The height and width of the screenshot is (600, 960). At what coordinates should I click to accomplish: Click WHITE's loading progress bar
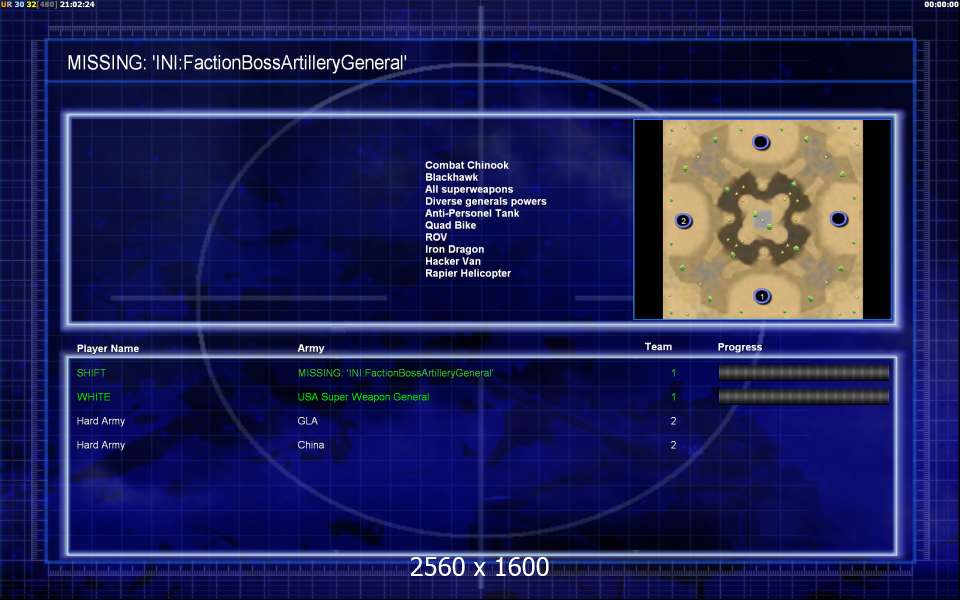(x=804, y=397)
